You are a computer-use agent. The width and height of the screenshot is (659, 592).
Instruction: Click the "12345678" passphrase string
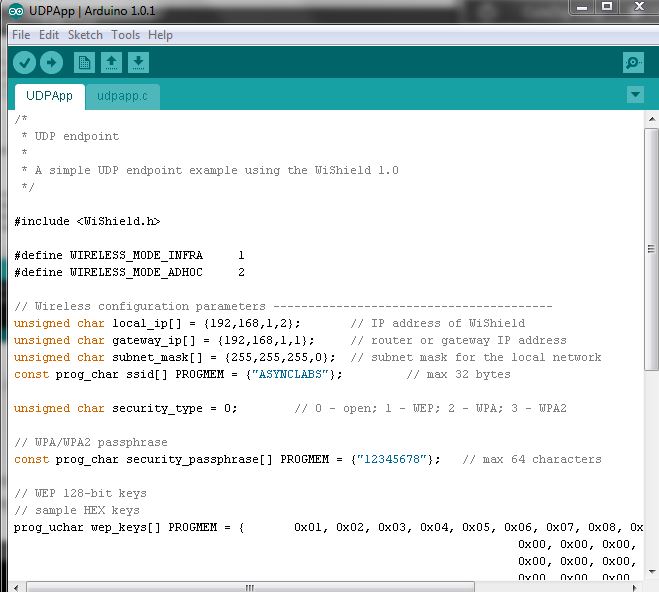click(x=392, y=459)
